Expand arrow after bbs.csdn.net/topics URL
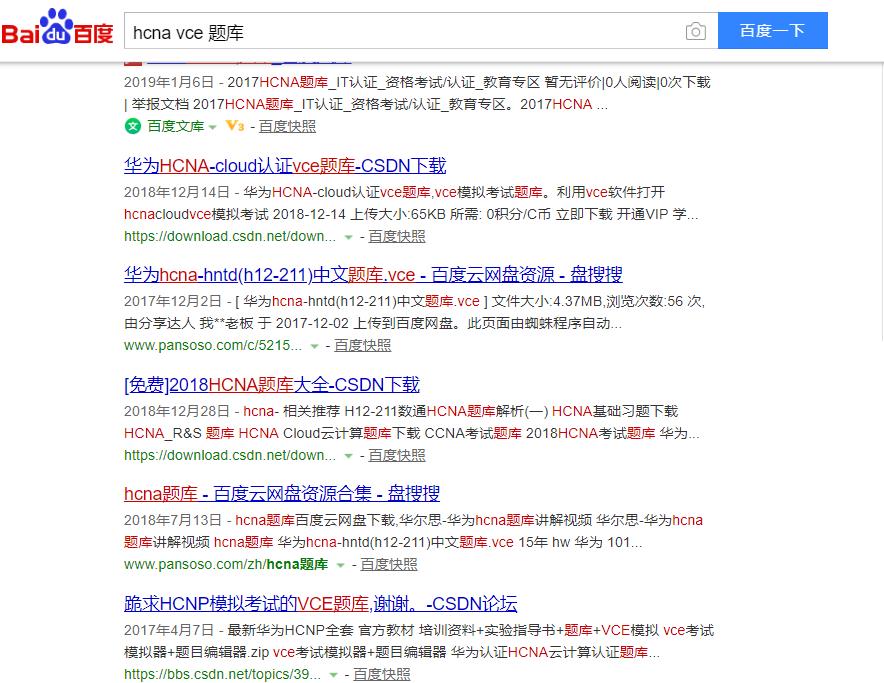 (333, 675)
